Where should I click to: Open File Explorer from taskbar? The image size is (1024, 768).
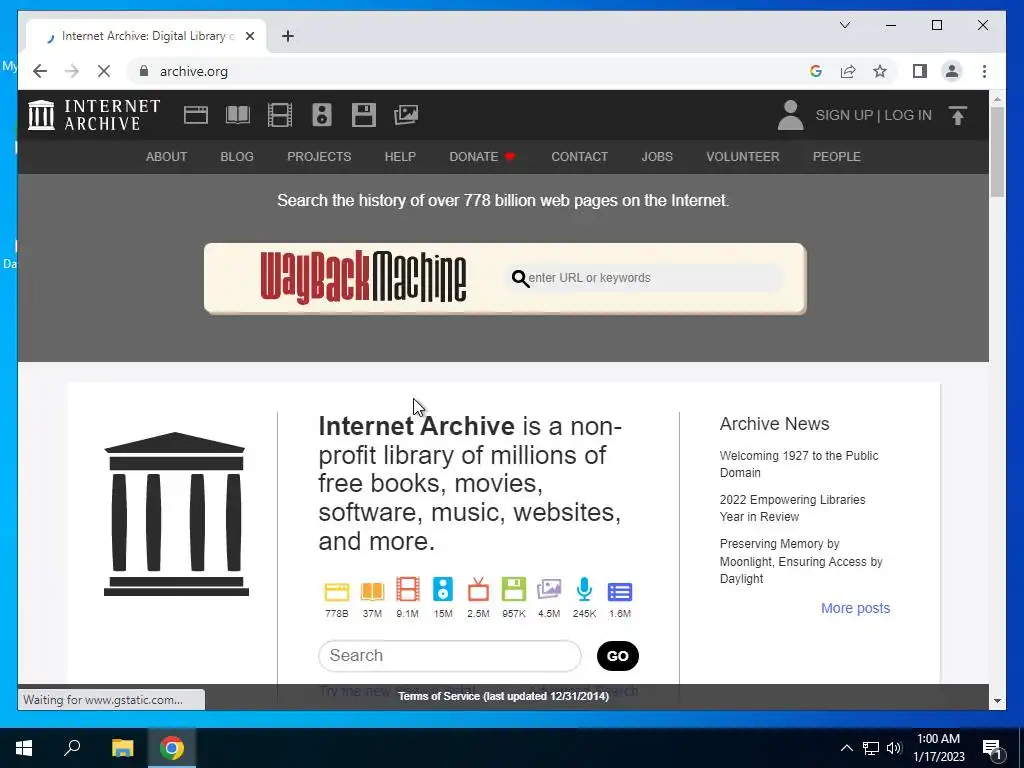[122, 748]
